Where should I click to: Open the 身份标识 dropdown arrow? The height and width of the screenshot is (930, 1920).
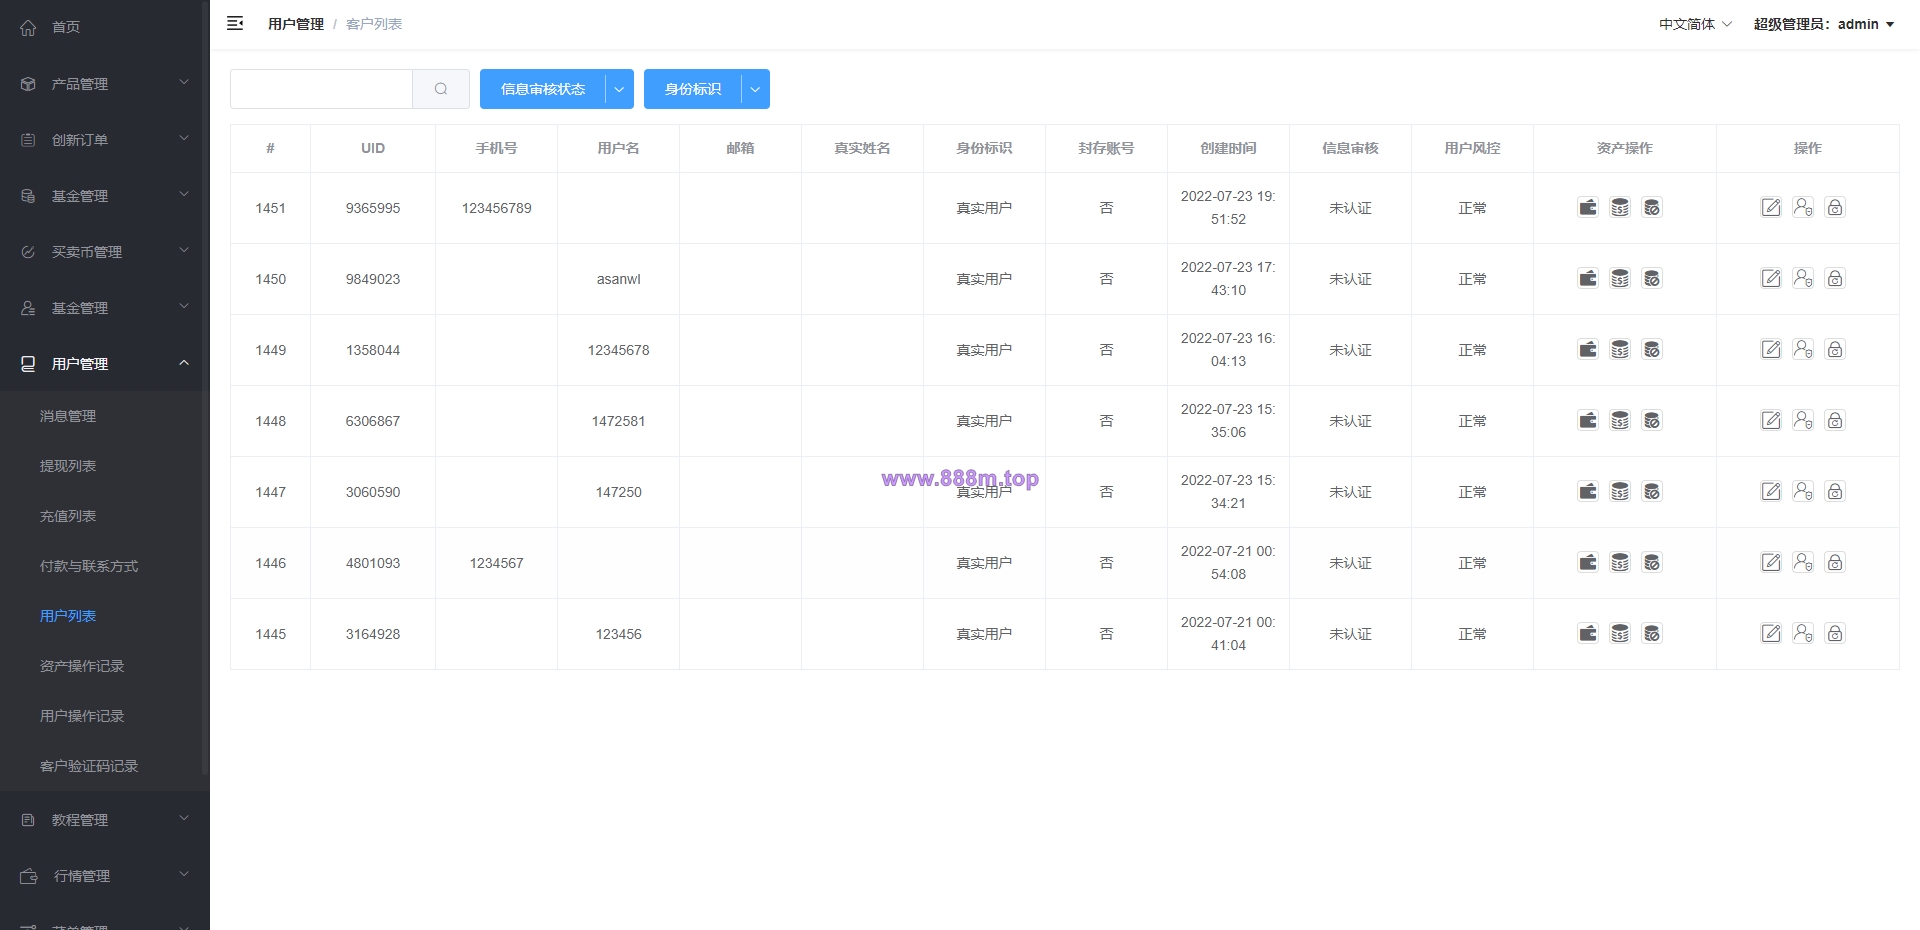click(755, 89)
